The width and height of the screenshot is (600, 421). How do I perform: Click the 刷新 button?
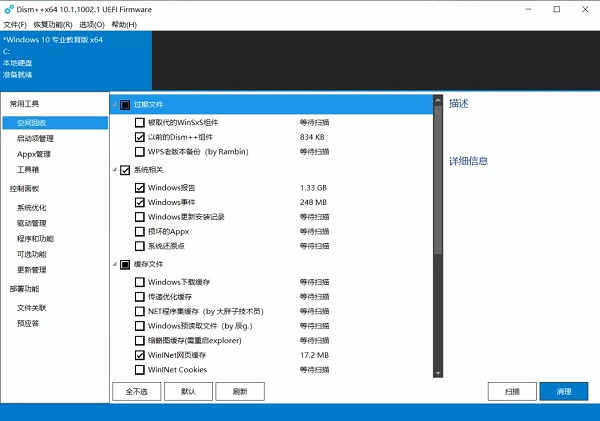click(x=240, y=391)
